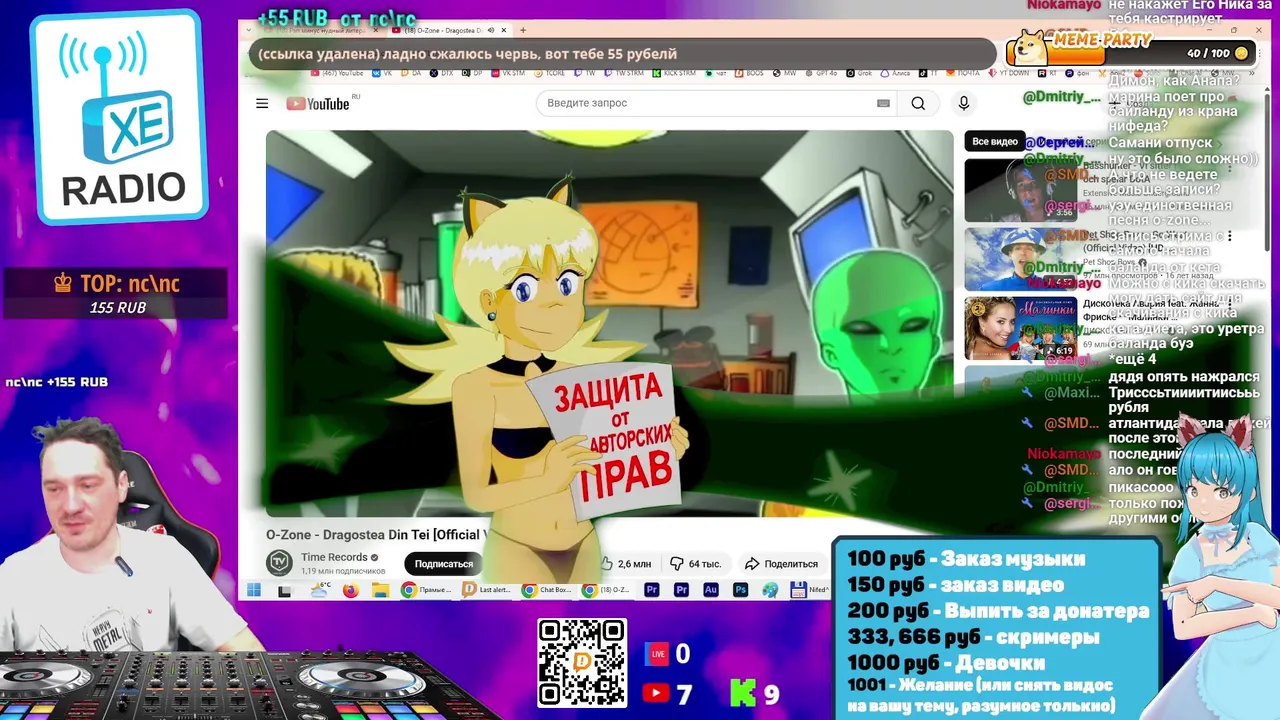Click the XE Radio logo
This screenshot has height=720, width=1280.
tap(118, 118)
